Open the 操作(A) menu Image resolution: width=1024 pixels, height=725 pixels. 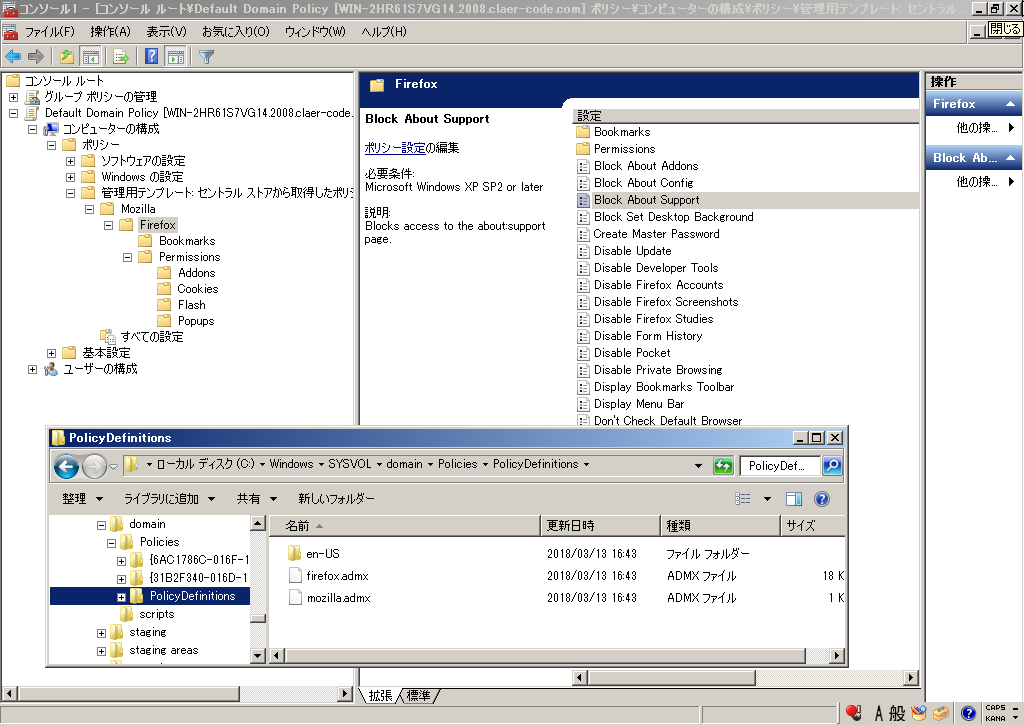[110, 32]
